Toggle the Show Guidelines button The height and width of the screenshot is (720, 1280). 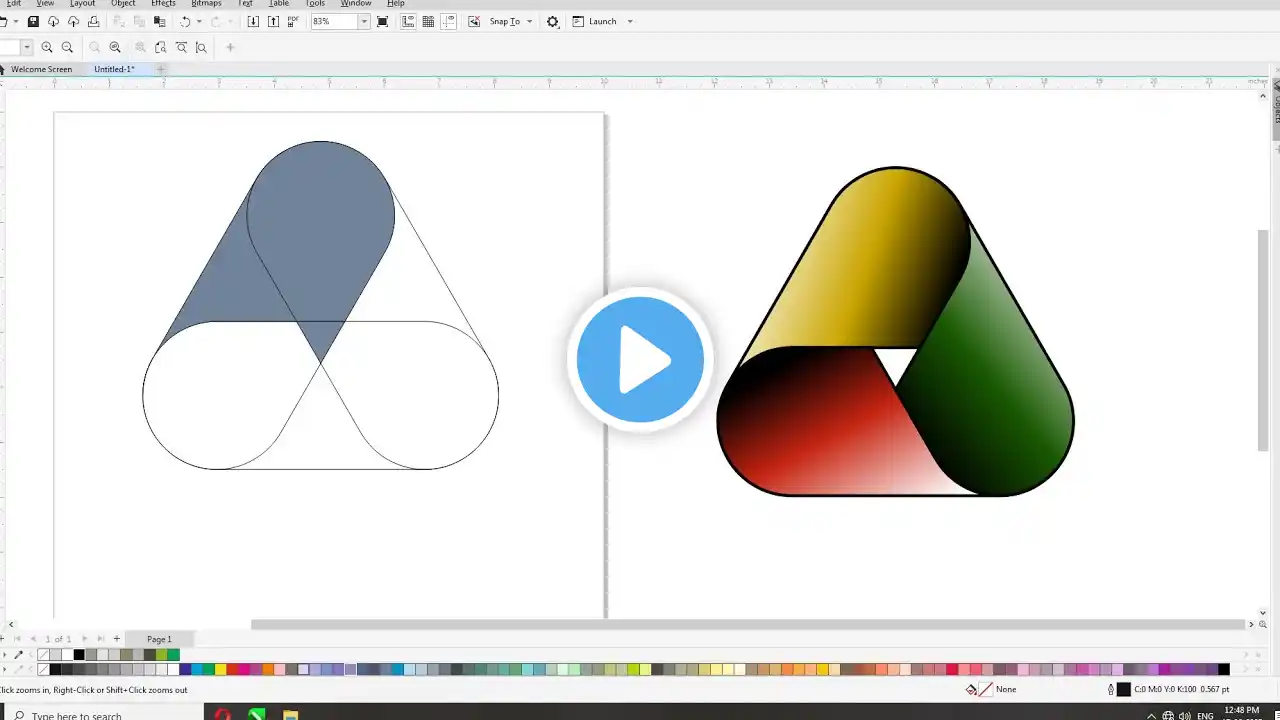click(x=448, y=21)
